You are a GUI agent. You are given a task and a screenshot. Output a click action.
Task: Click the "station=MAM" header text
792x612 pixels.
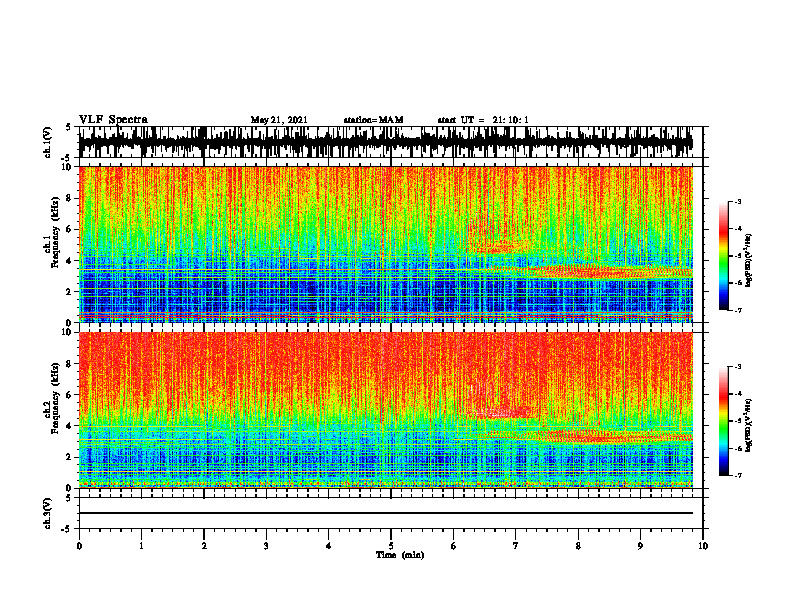373,120
